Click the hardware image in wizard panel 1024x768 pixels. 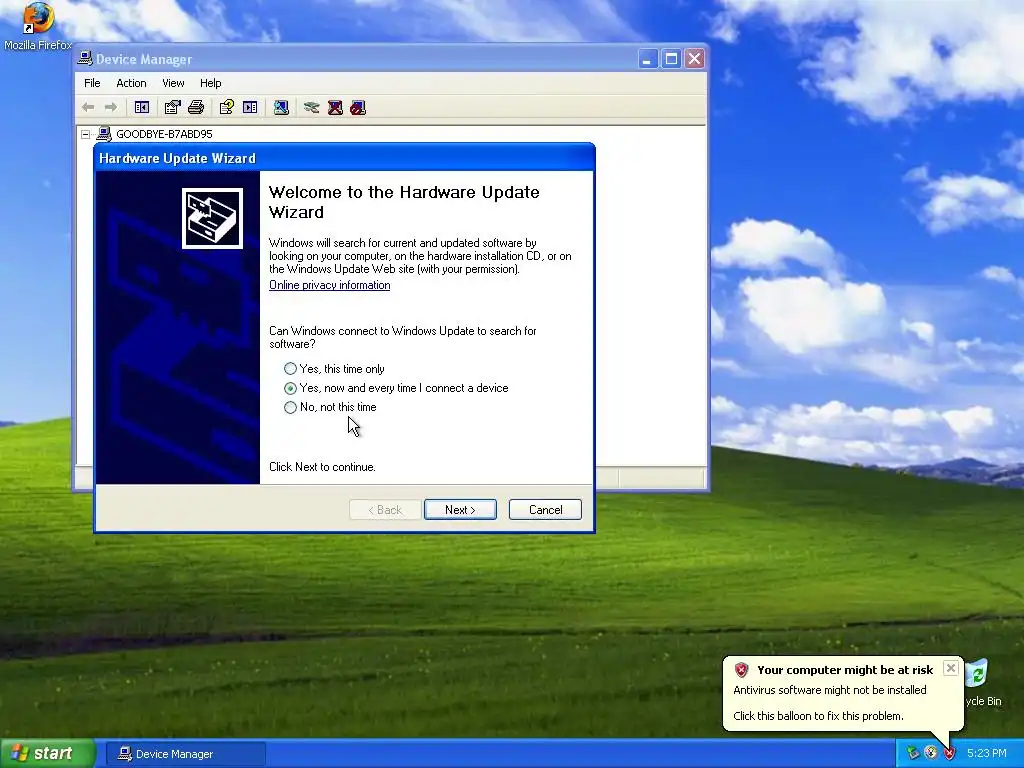point(212,219)
